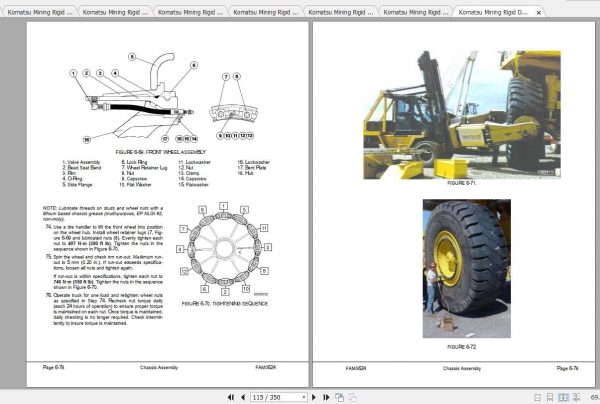The image size is (600, 404).
Task: Click step 74 tire handler instruction
Action: 104,238
